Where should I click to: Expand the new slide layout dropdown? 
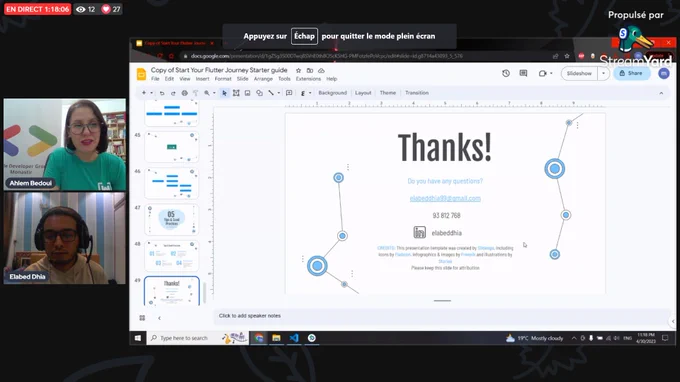151,93
